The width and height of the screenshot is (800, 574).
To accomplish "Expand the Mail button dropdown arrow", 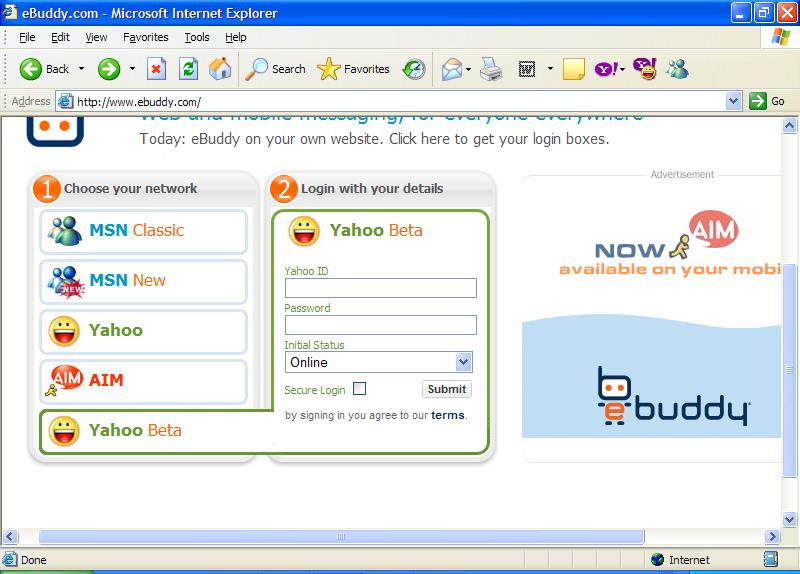I will coord(468,69).
